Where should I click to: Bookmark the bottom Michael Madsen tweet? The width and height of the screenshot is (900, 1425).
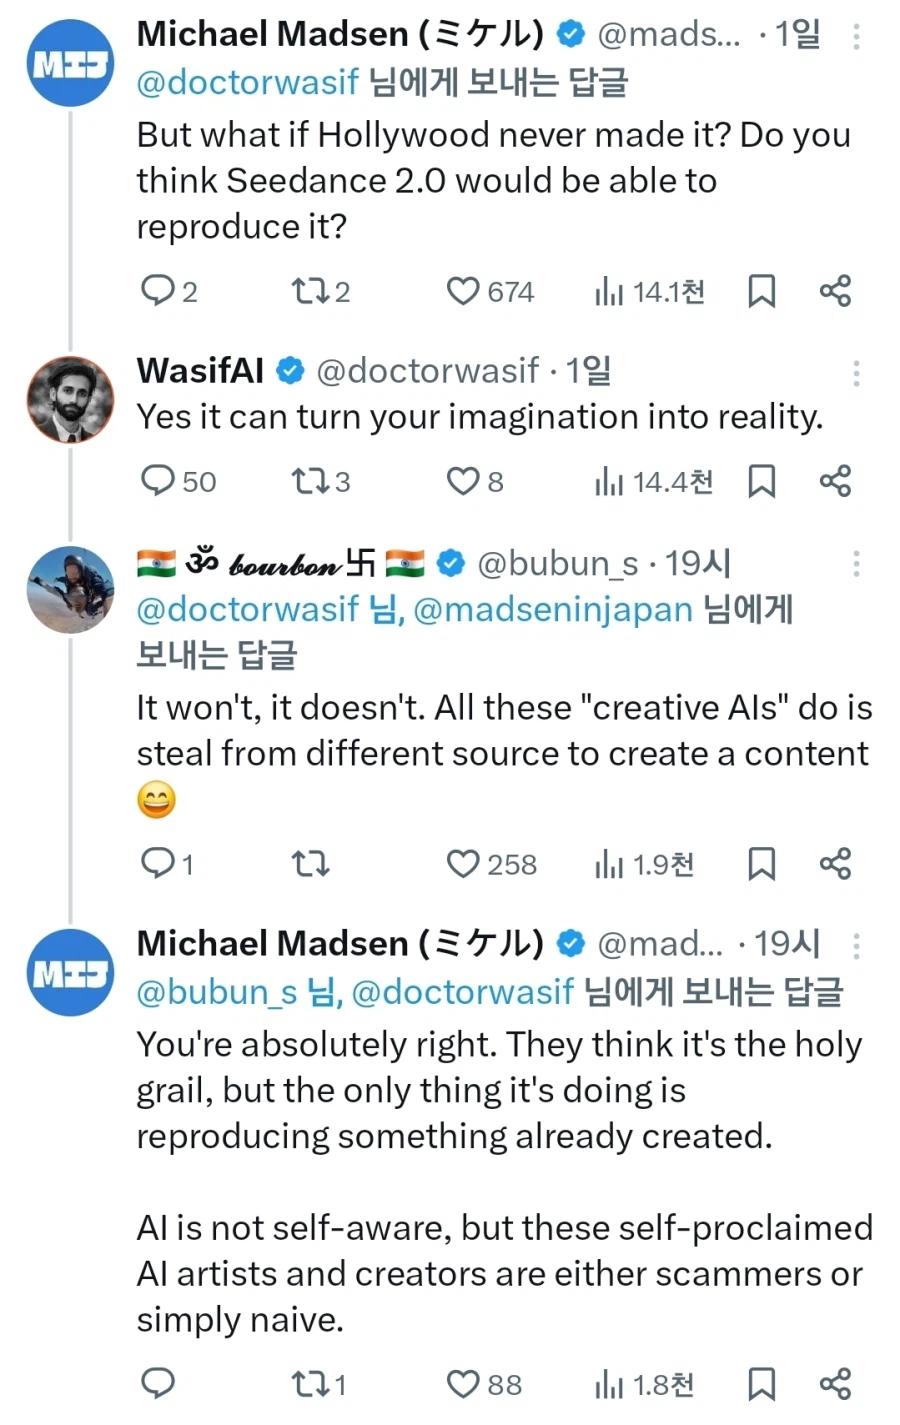[762, 1384]
